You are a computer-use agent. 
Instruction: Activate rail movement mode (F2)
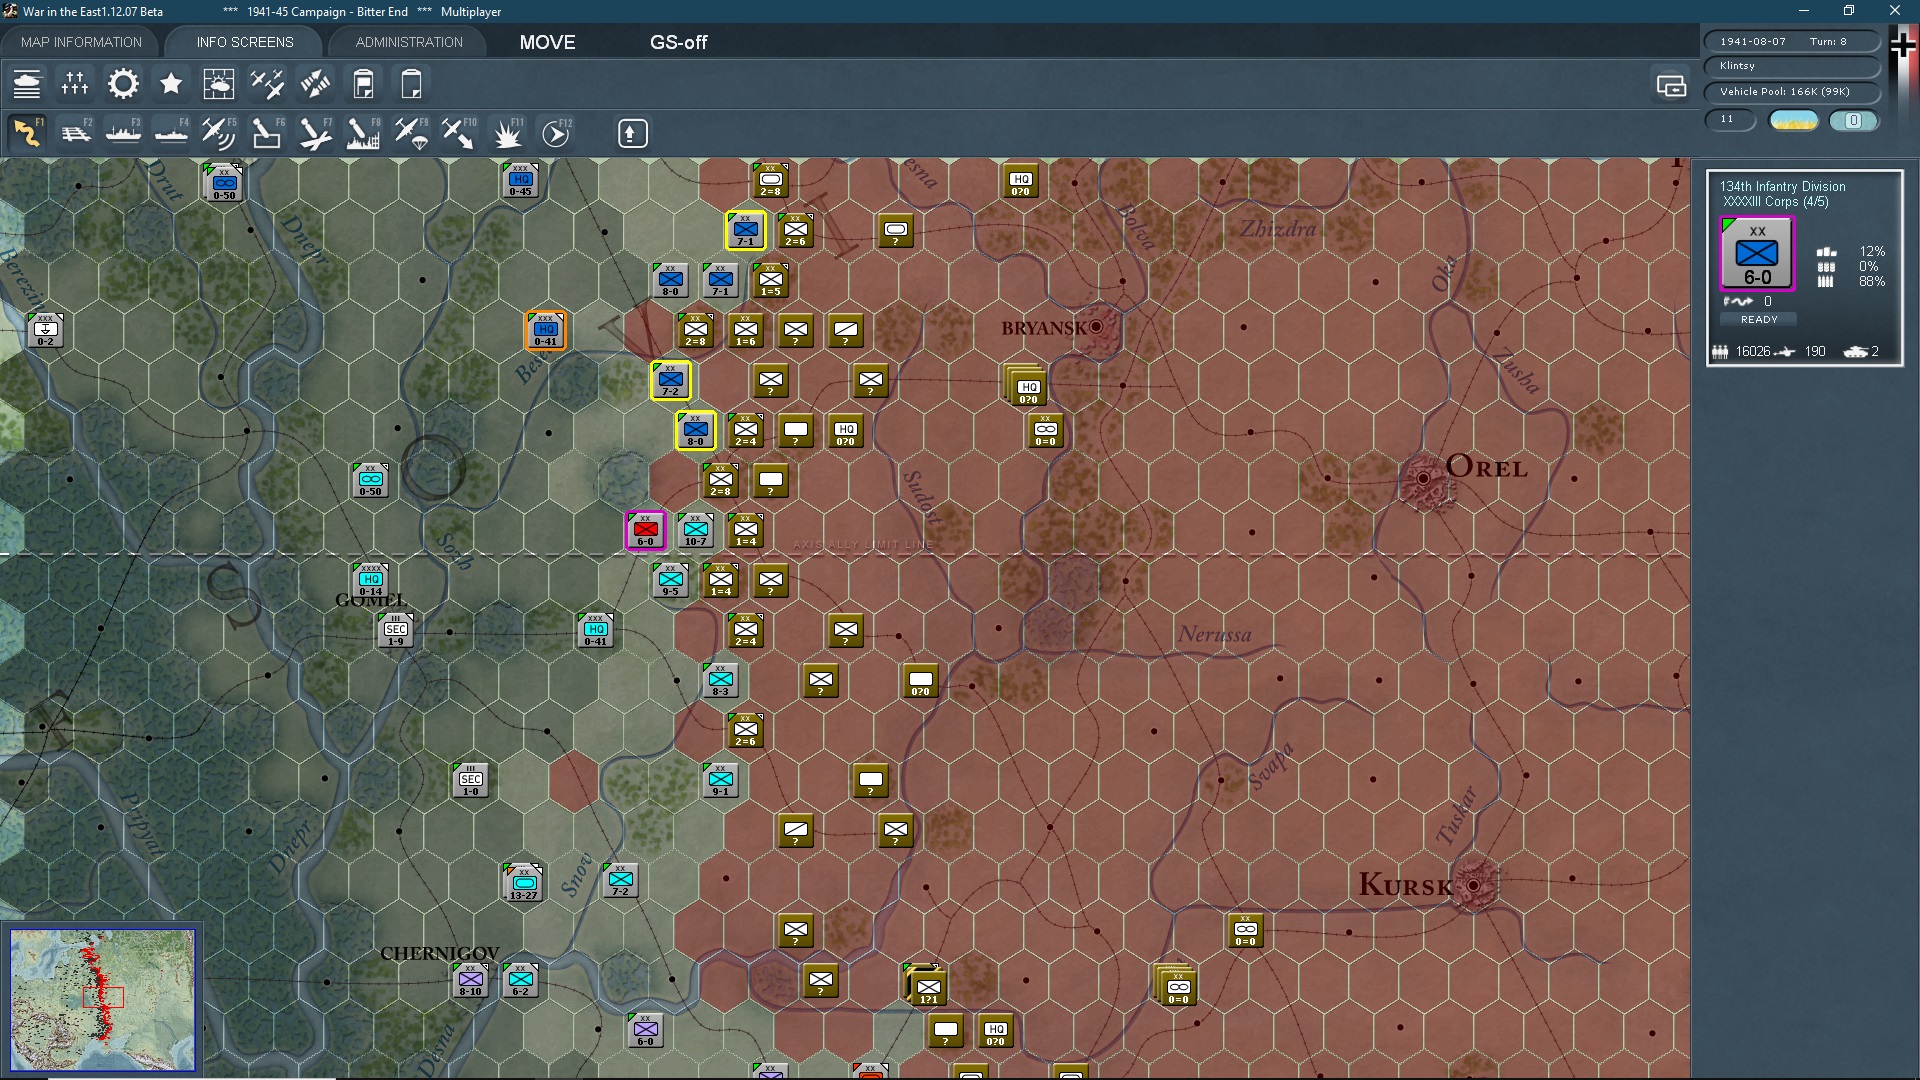point(75,133)
